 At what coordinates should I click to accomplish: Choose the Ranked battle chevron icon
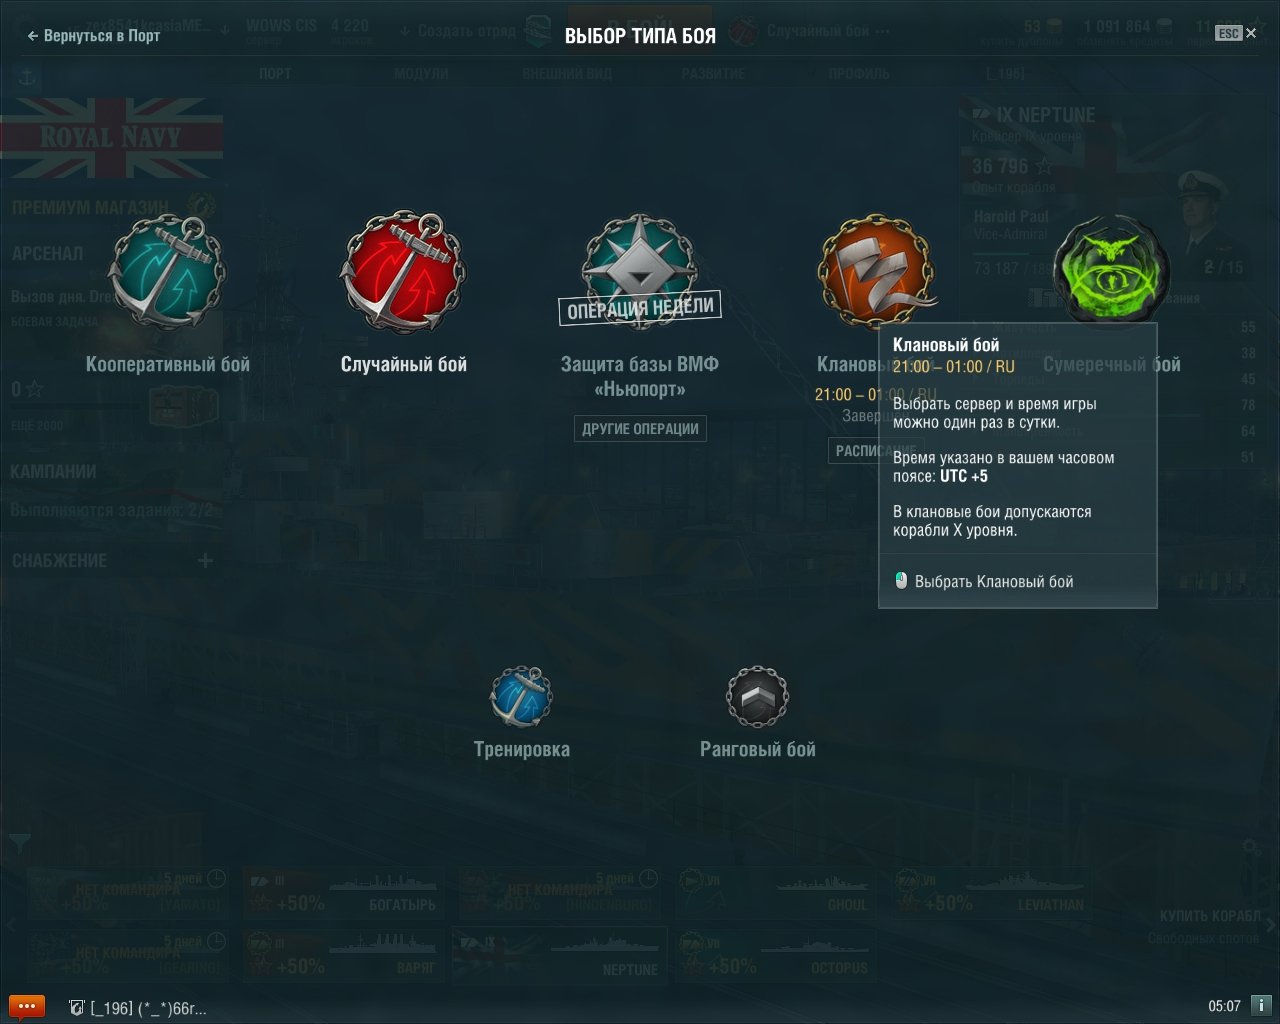[757, 696]
